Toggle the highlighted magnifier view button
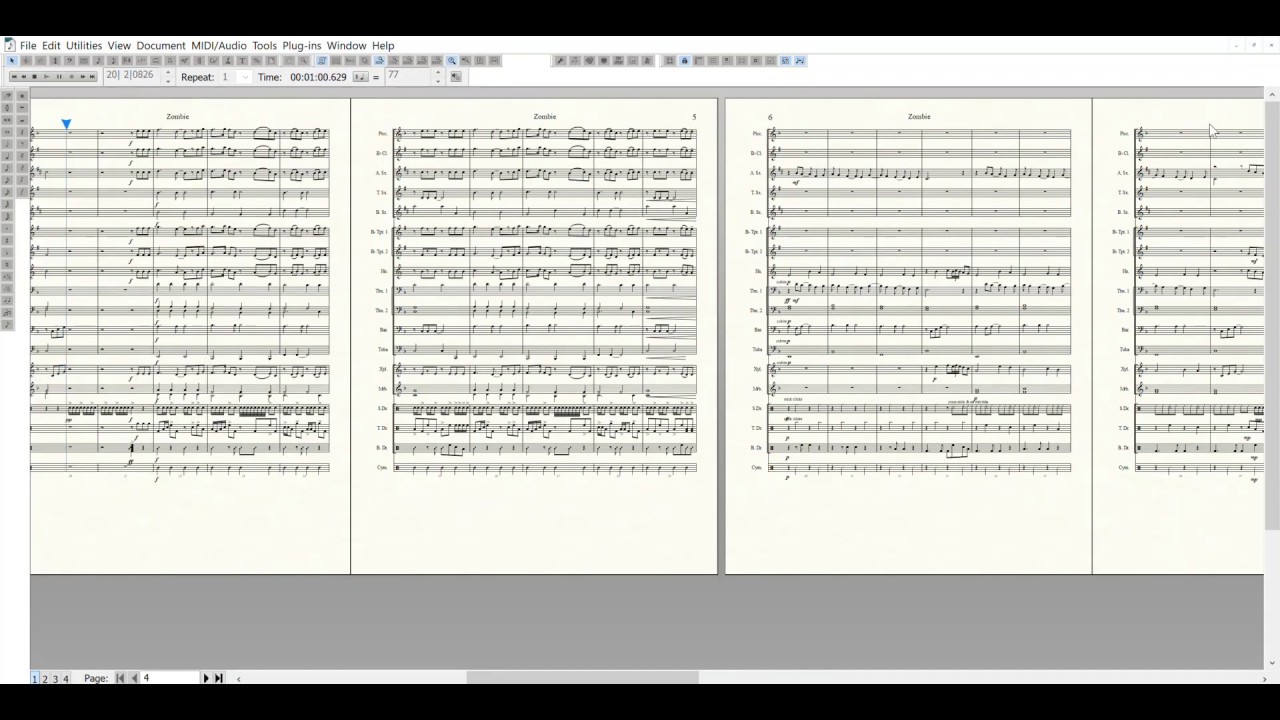The width and height of the screenshot is (1280, 720). [x=451, y=60]
